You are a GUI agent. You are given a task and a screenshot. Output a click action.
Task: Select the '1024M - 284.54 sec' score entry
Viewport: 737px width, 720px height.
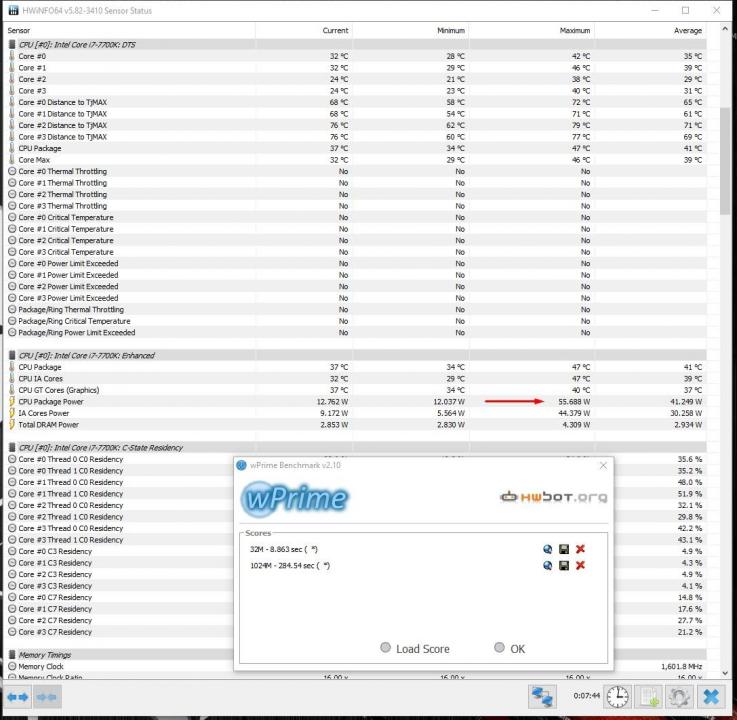point(290,565)
